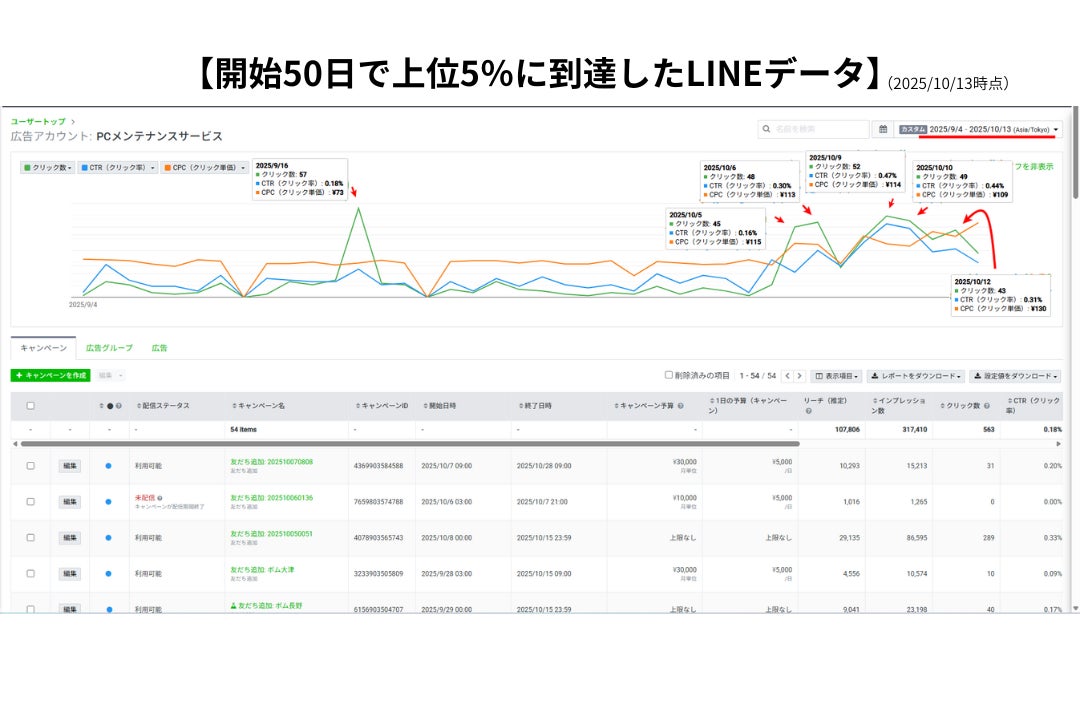Open the クリック数 metric dropdown above chart
Image resolution: width=1080 pixels, height=720 pixels.
(x=47, y=168)
